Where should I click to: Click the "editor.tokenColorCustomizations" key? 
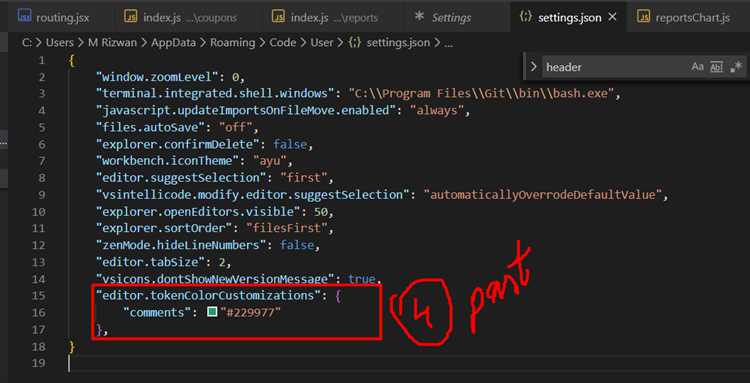click(208, 295)
